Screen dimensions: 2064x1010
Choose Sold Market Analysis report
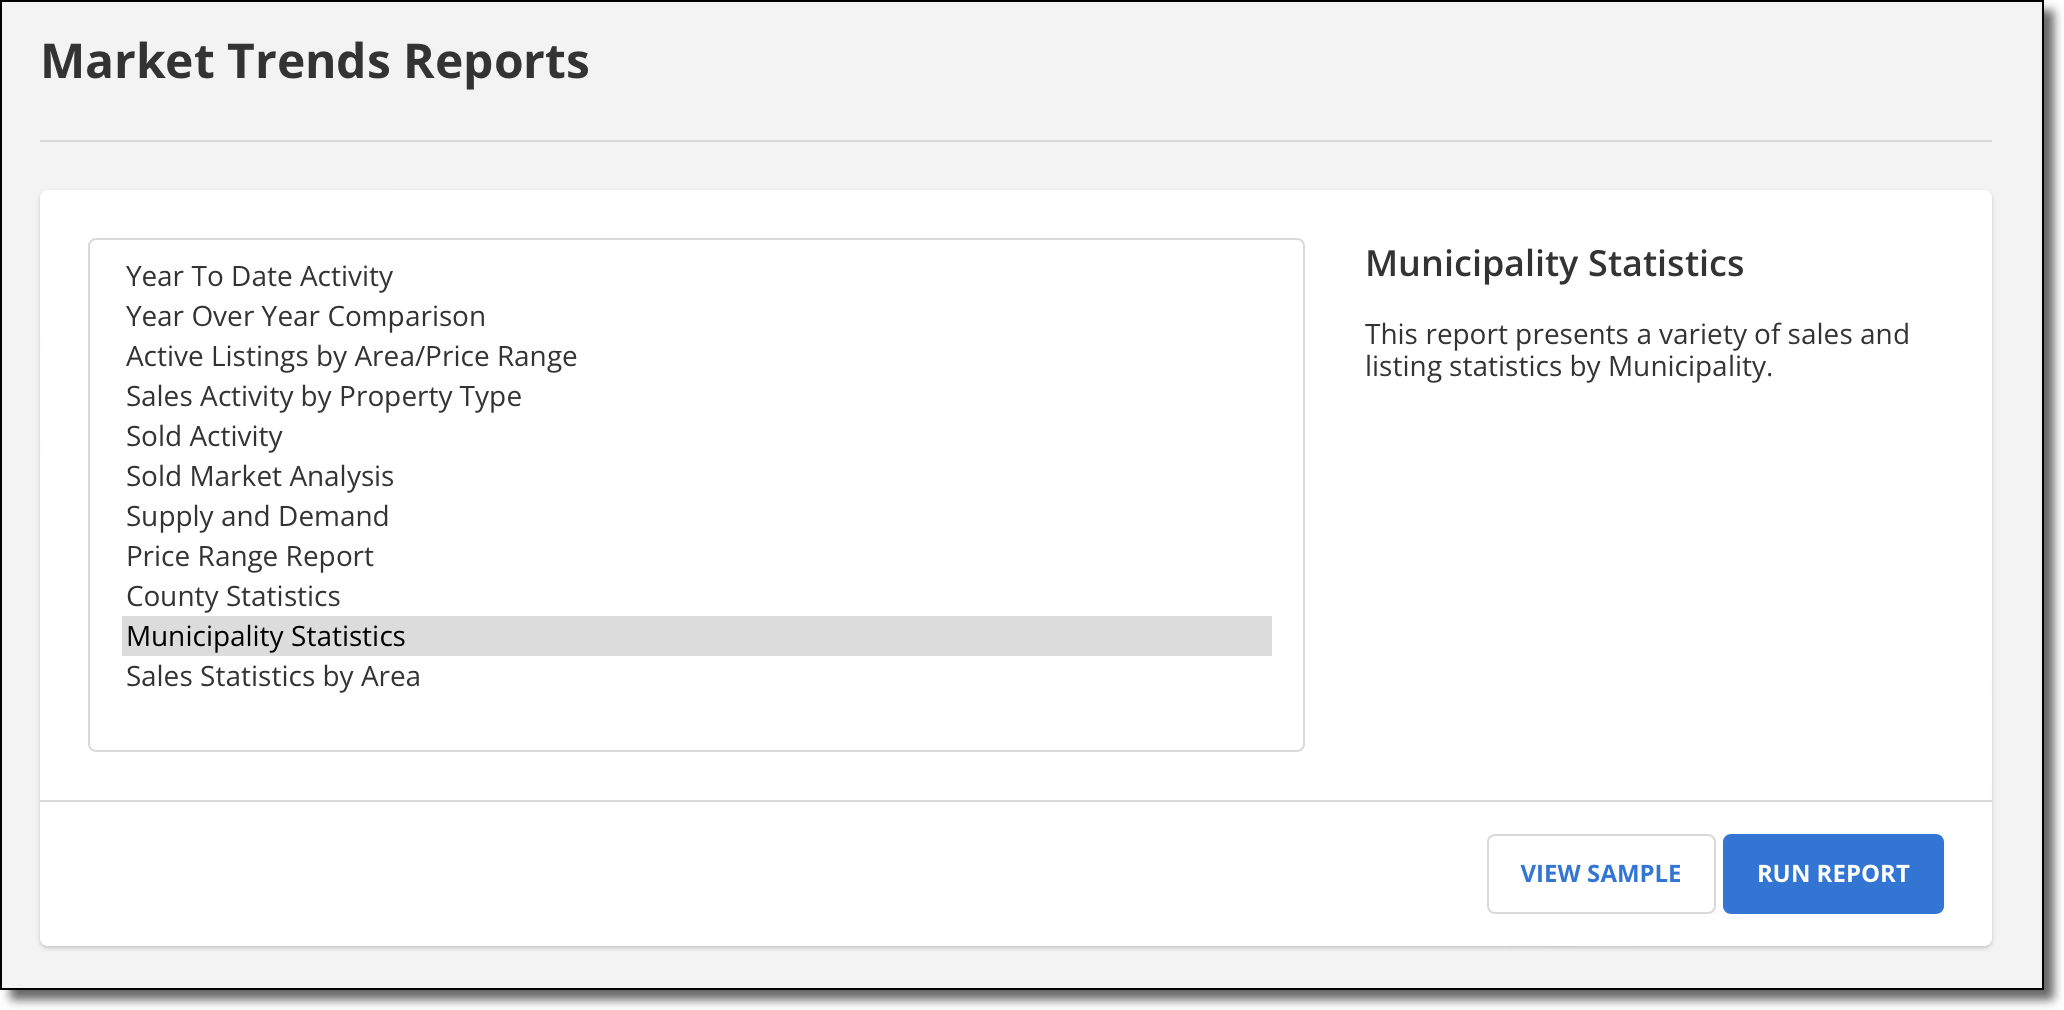(x=697, y=476)
